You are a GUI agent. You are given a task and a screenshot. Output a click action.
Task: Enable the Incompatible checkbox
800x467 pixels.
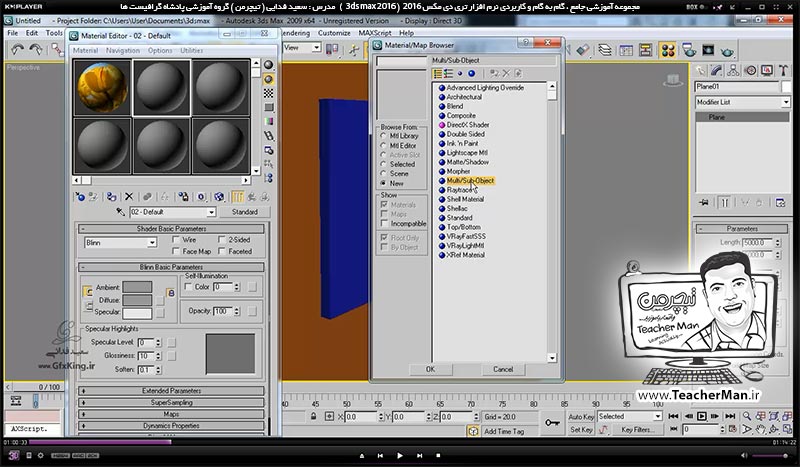coord(385,224)
